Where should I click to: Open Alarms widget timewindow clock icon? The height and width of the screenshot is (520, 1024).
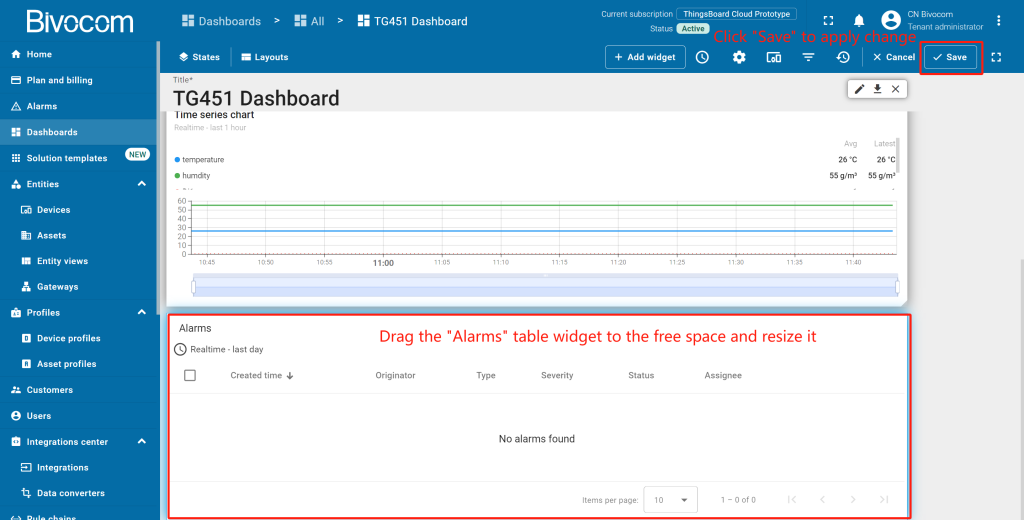180,349
